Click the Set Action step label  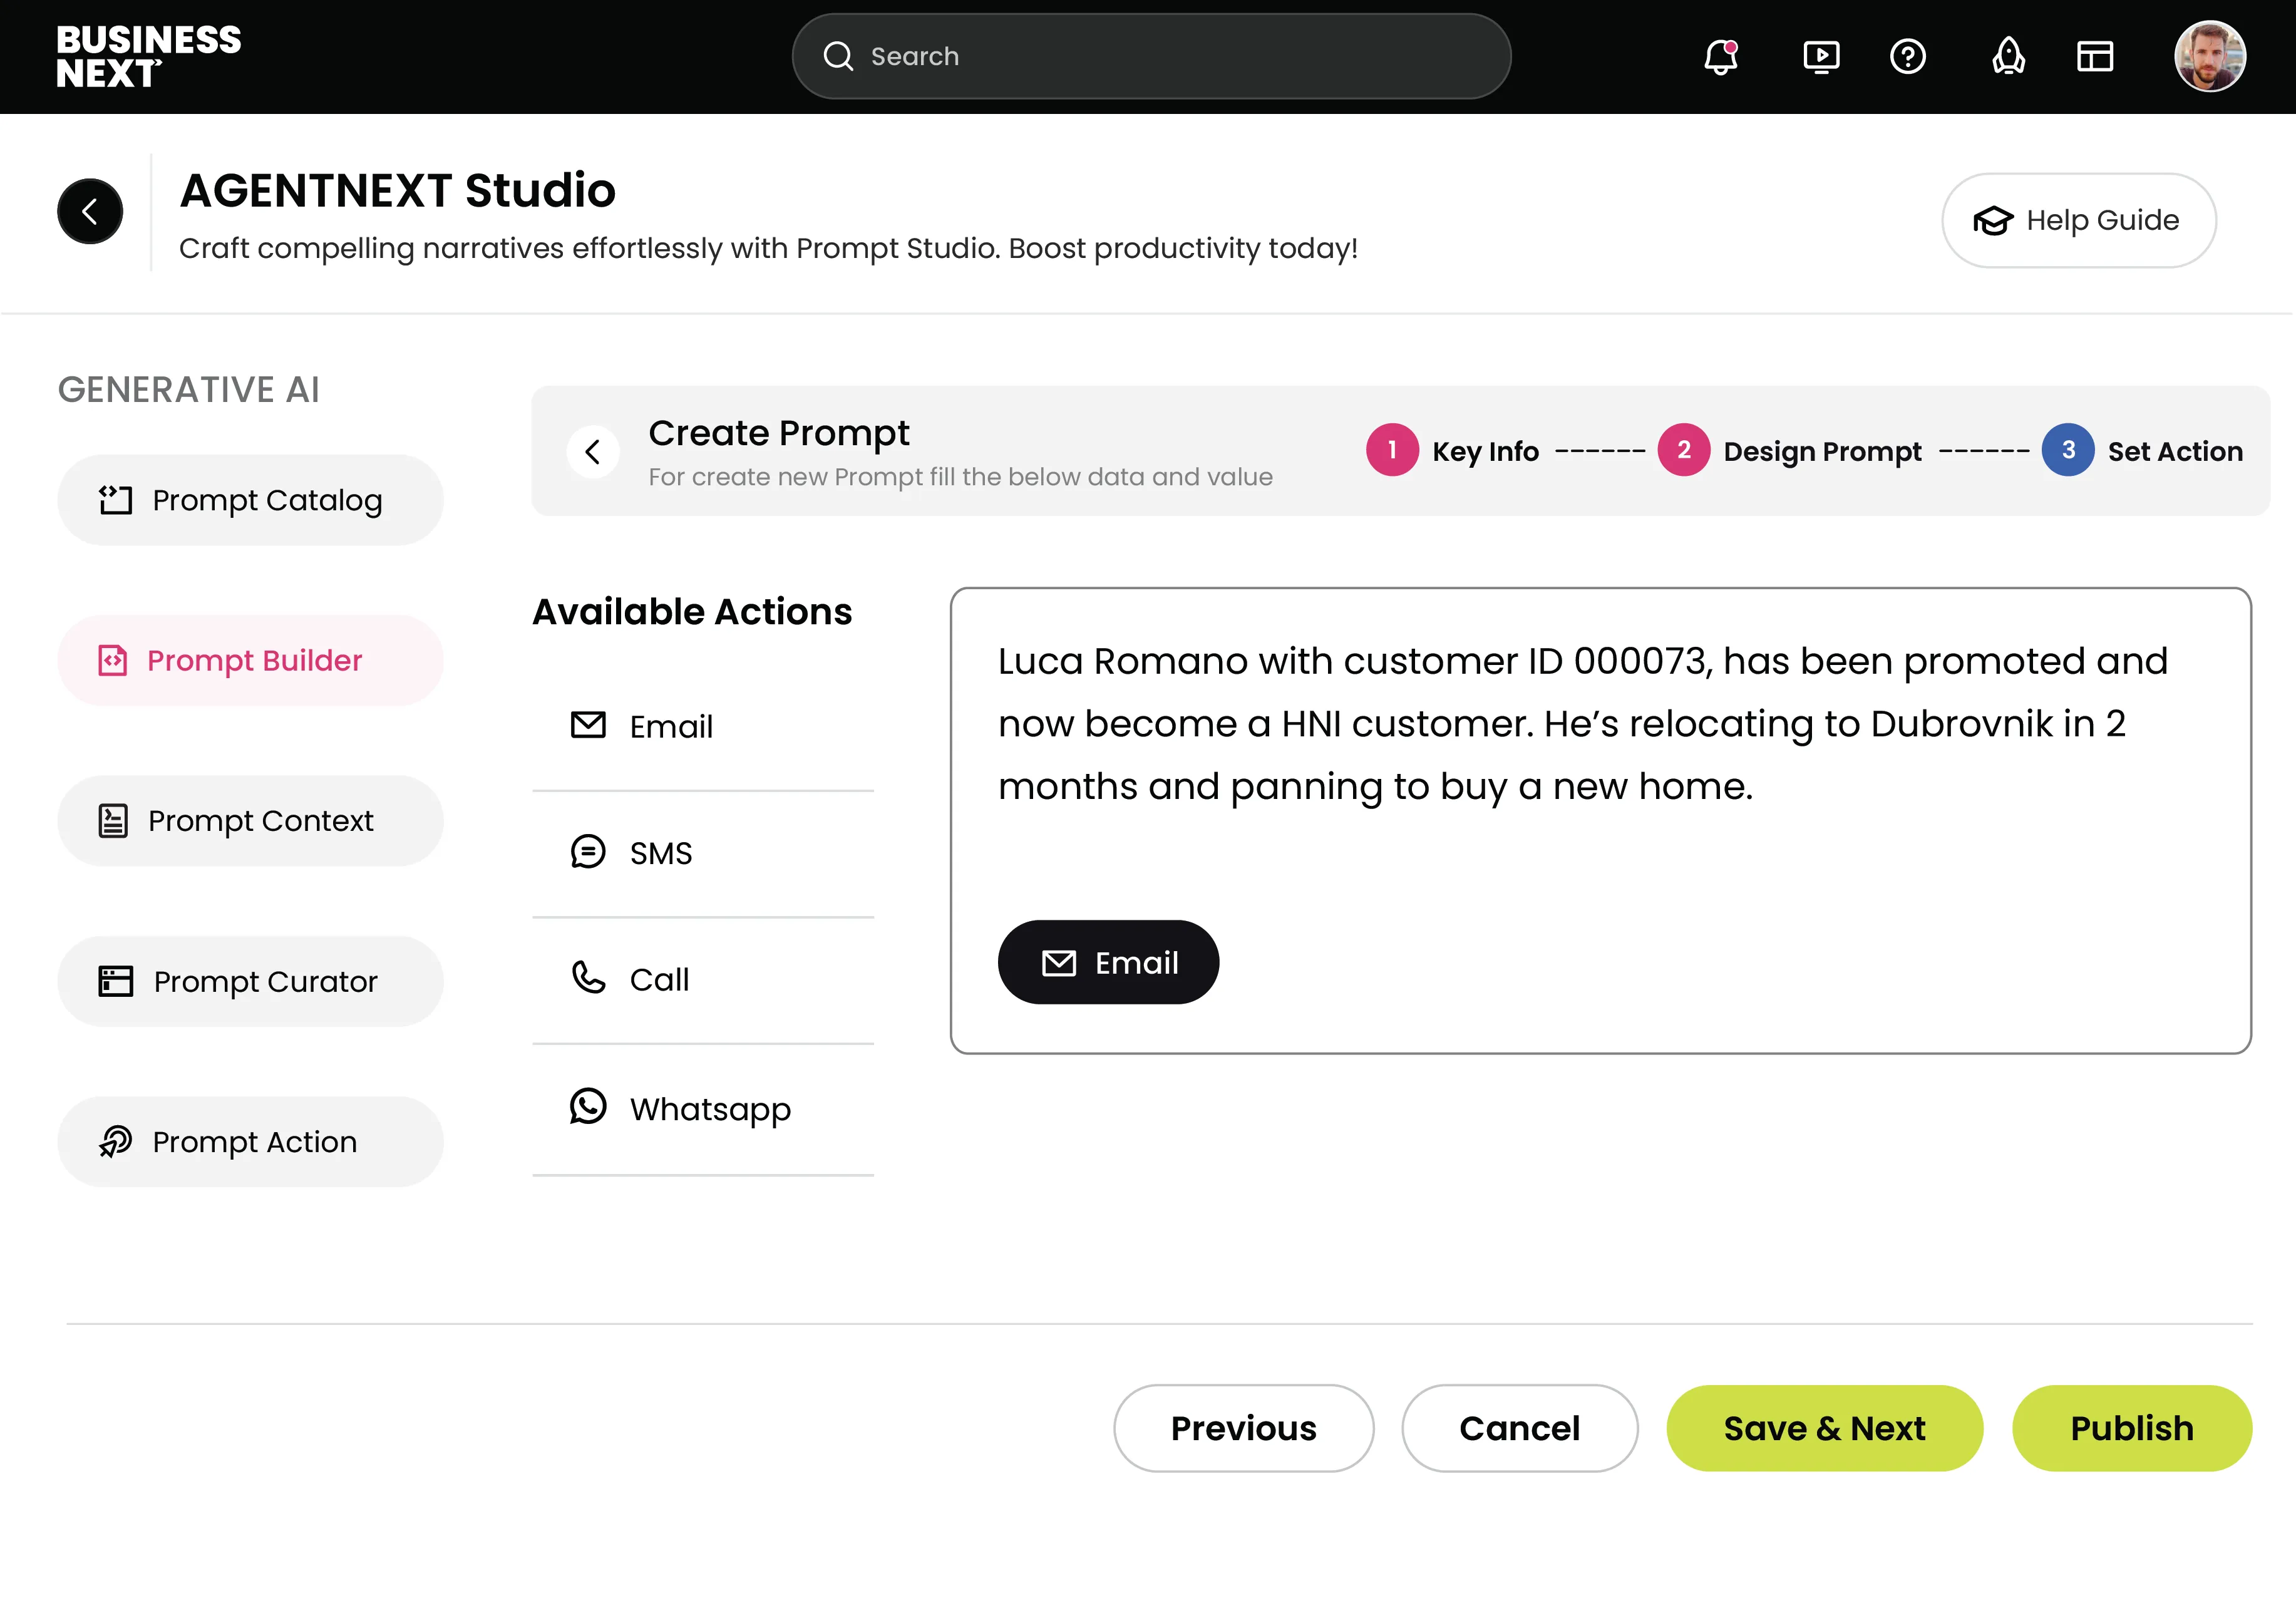2175,452
